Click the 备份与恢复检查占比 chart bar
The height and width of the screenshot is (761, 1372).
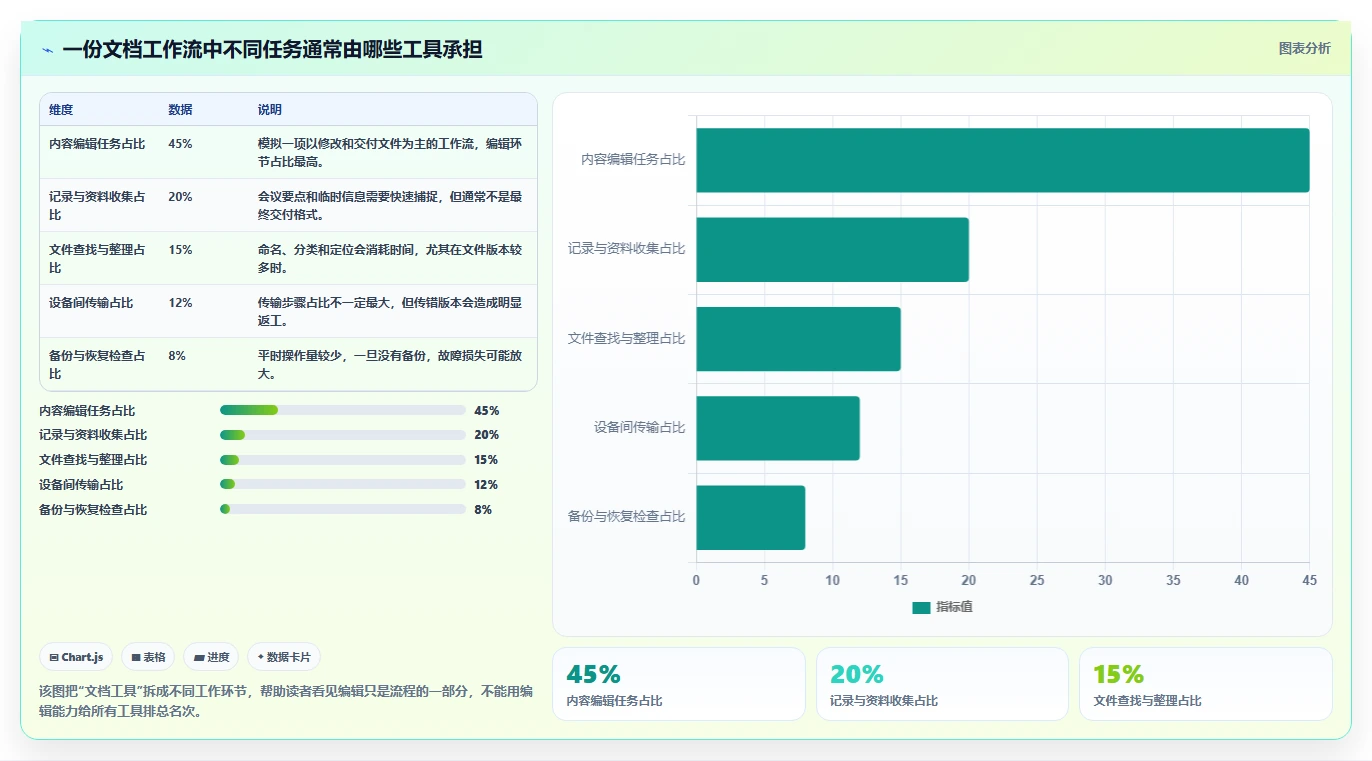[751, 517]
